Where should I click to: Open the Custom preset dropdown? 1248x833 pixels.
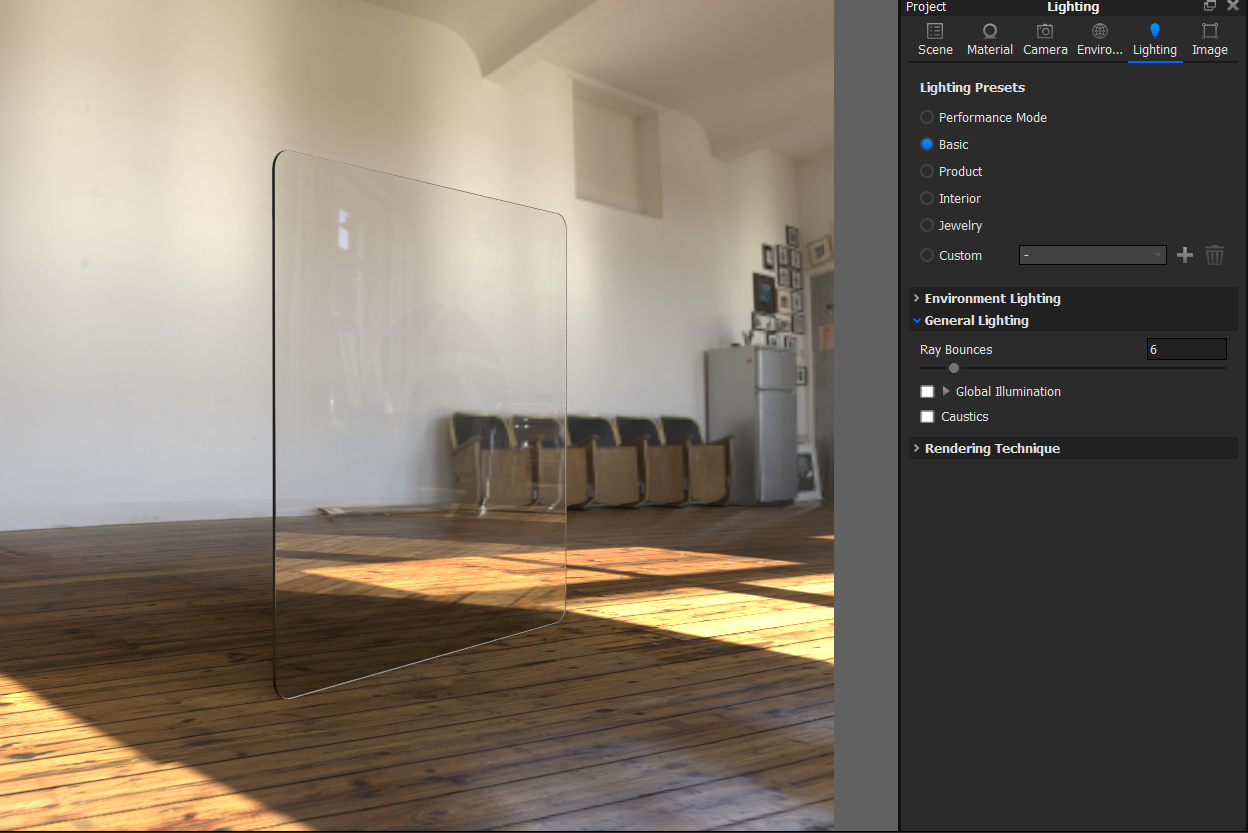1092,255
